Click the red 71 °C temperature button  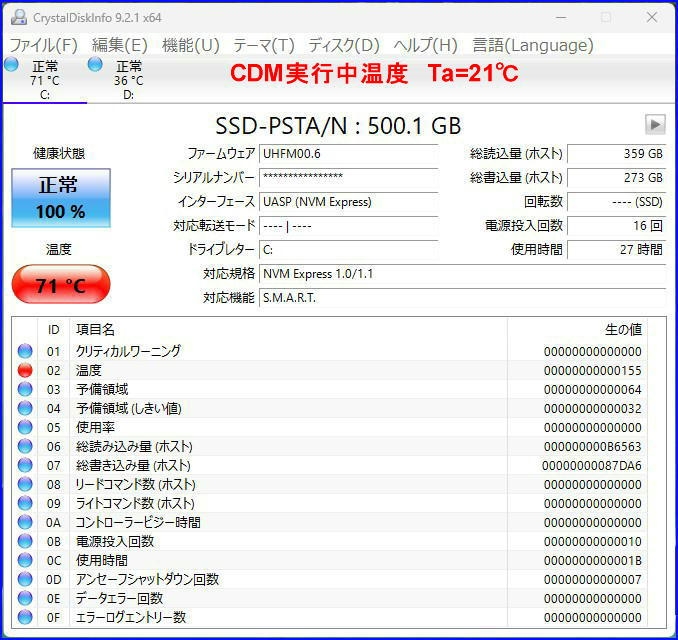click(x=61, y=285)
